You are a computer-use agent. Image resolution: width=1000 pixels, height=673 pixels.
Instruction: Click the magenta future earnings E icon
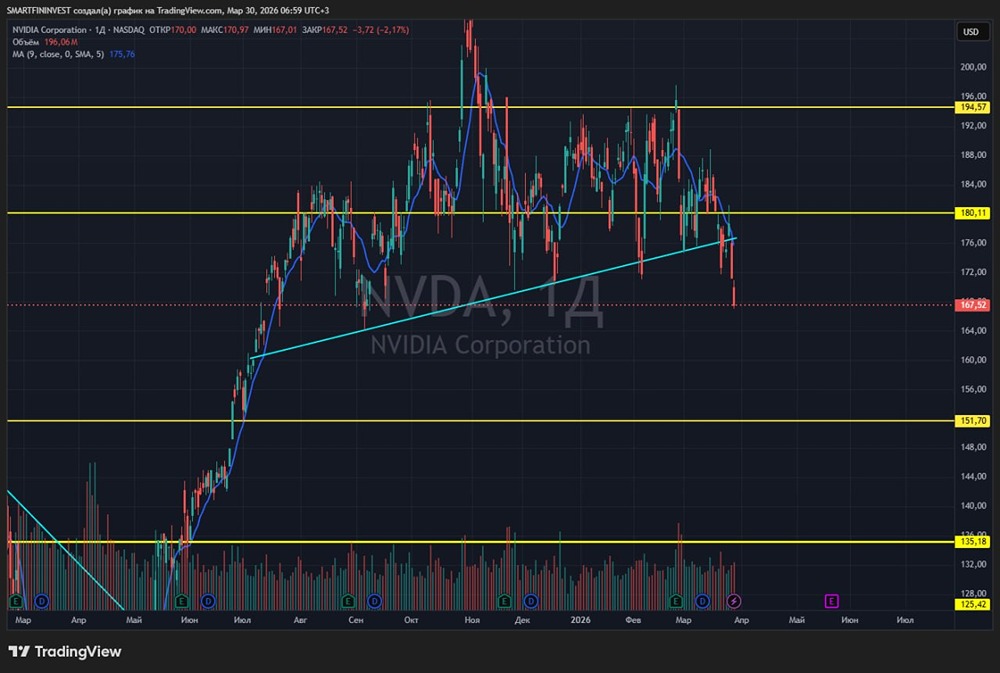pos(831,601)
